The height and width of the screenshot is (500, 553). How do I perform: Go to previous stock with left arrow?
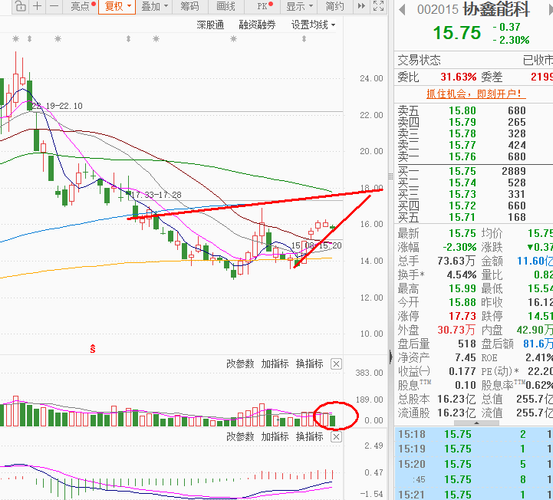[402, 10]
